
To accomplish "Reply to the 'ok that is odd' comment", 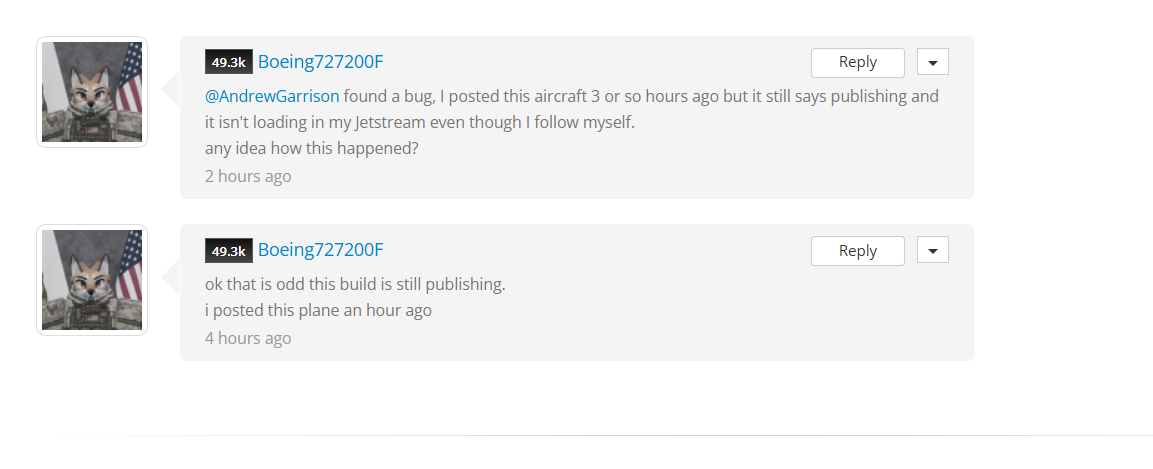I will [857, 251].
